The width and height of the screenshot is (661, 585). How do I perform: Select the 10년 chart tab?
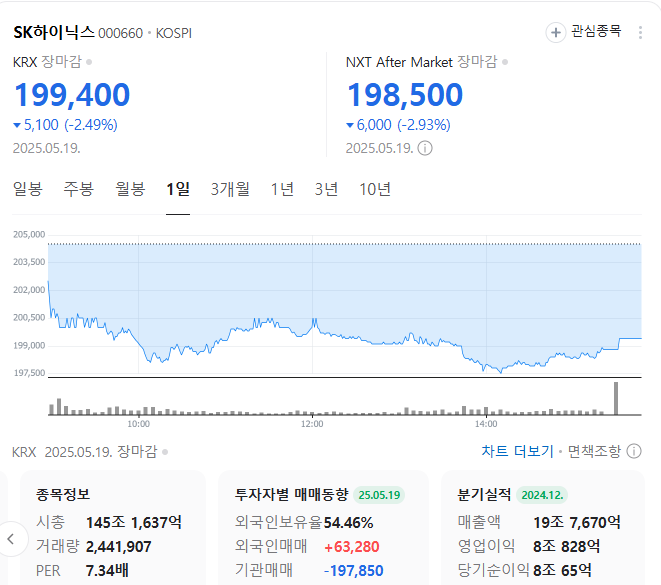click(375, 189)
